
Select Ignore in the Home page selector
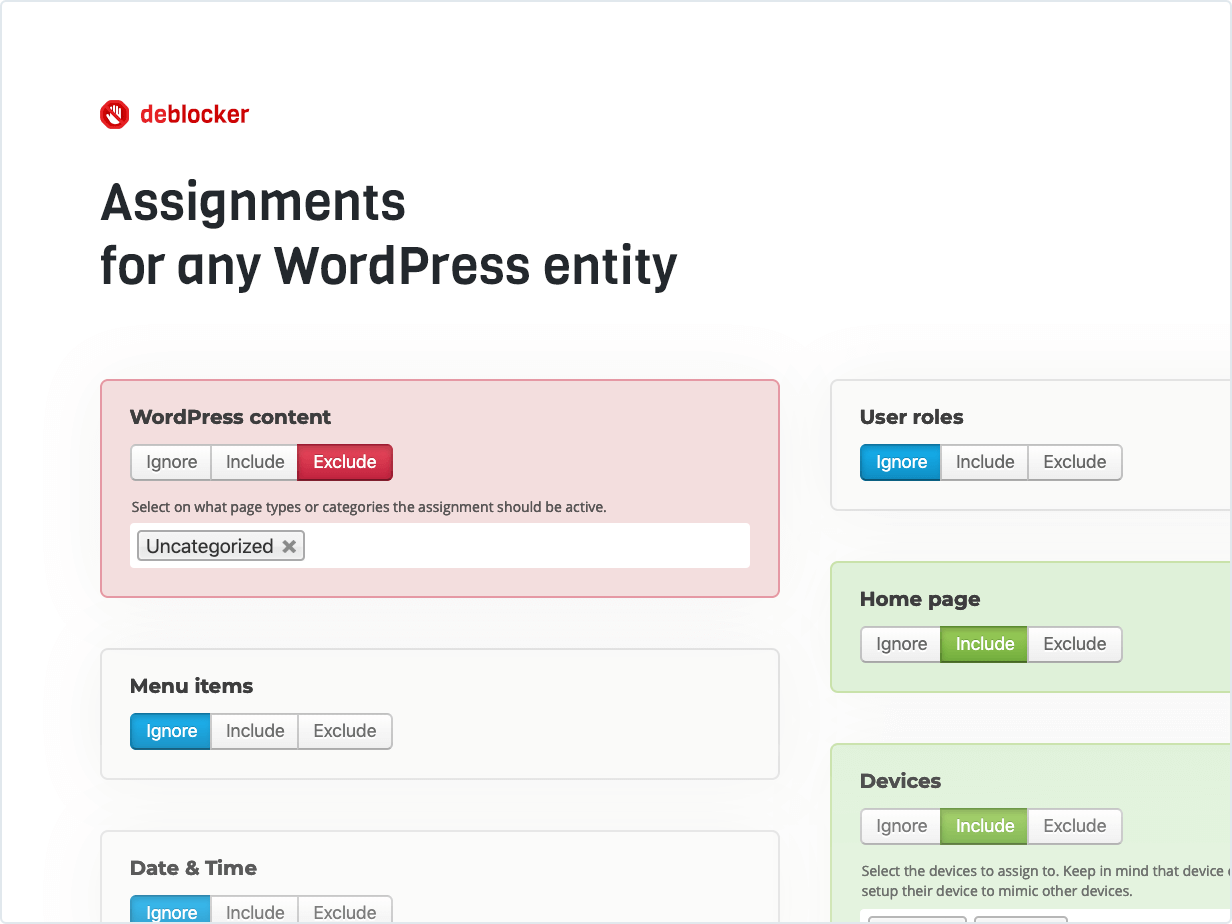pyautogui.click(x=900, y=644)
